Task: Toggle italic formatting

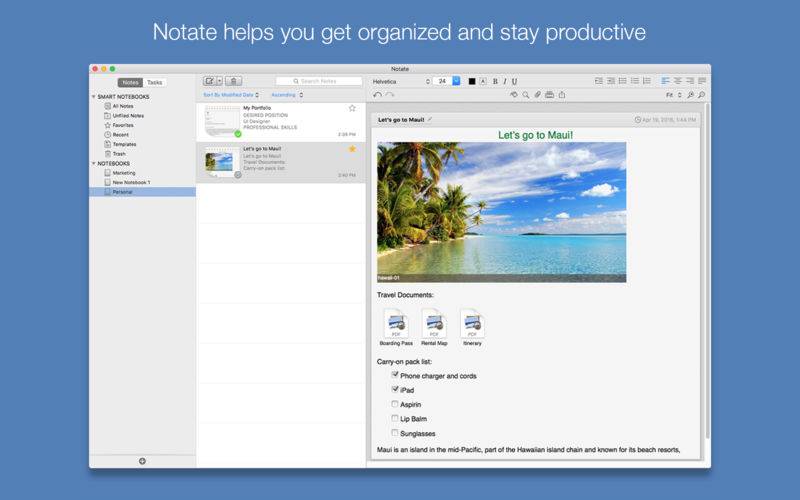Action: coord(505,81)
